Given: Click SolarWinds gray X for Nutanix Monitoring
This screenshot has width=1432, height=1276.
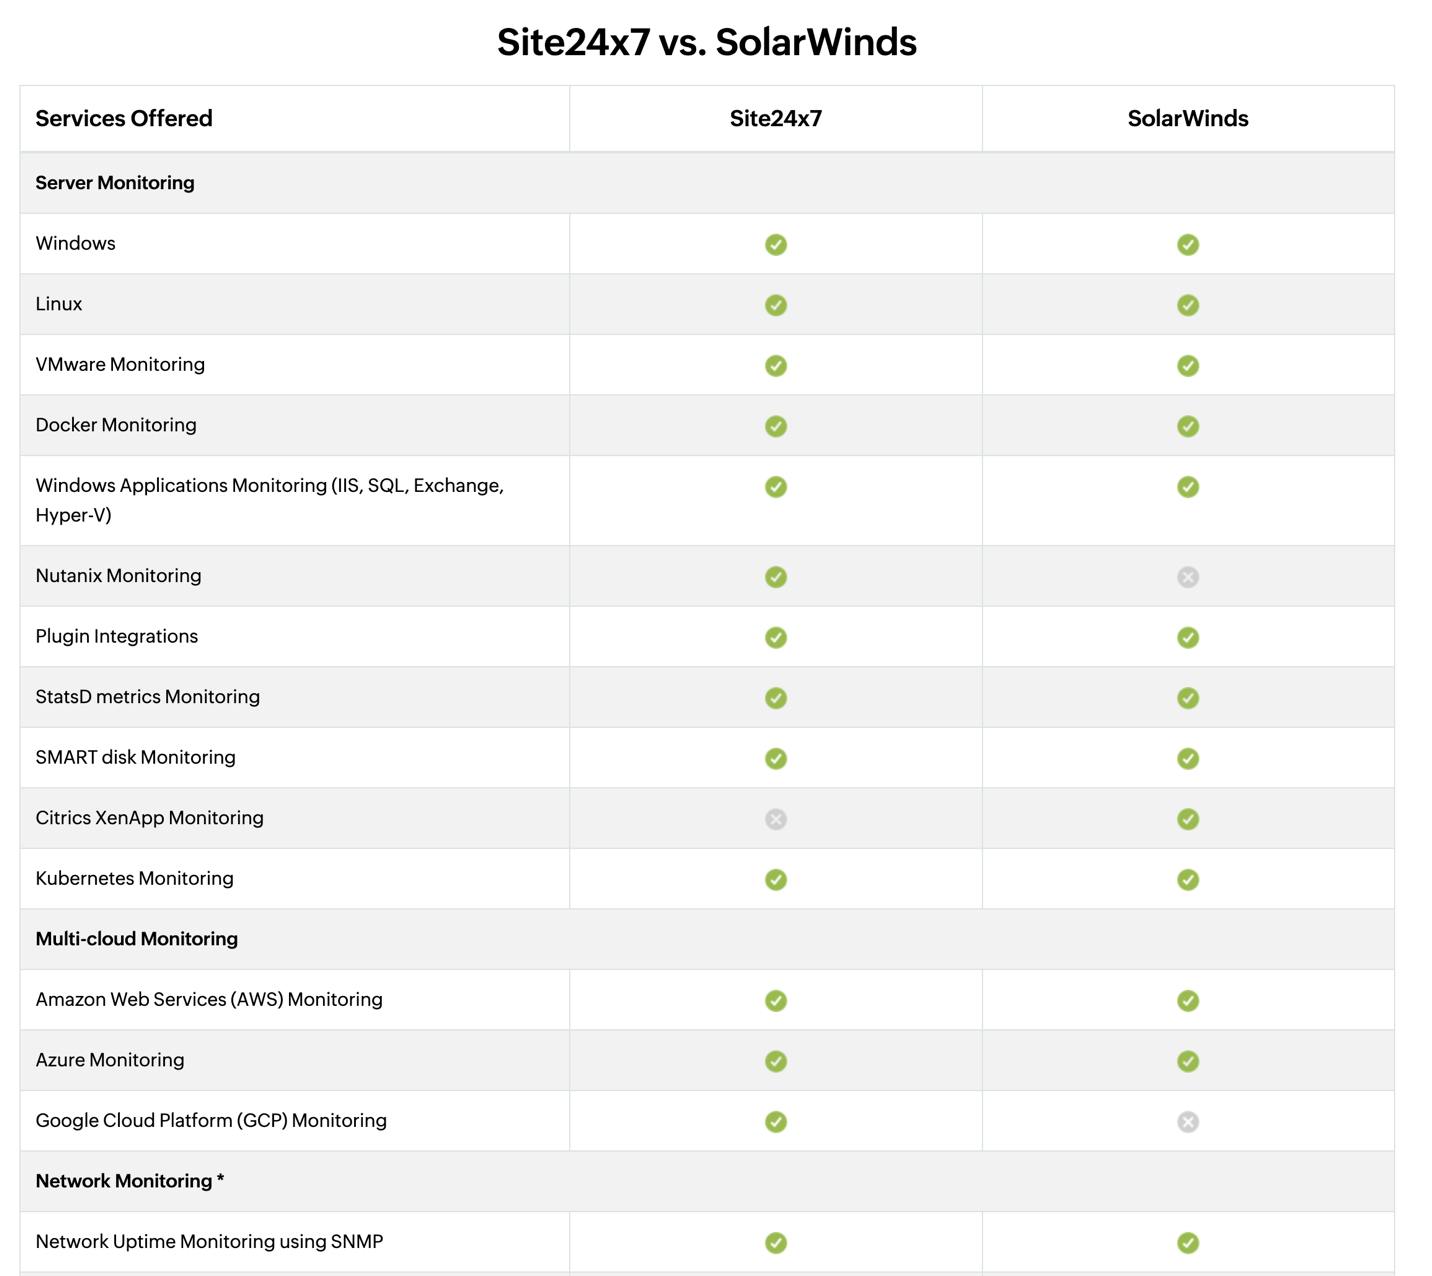Looking at the screenshot, I should 1188,577.
